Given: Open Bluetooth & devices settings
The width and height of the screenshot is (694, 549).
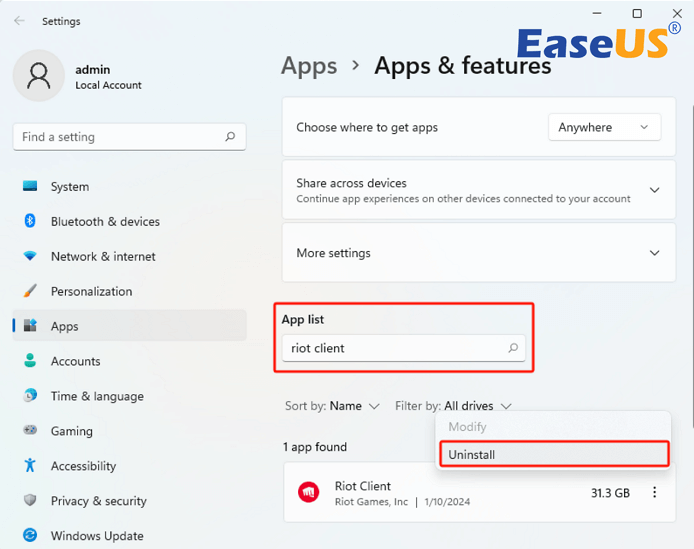Looking at the screenshot, I should (105, 222).
